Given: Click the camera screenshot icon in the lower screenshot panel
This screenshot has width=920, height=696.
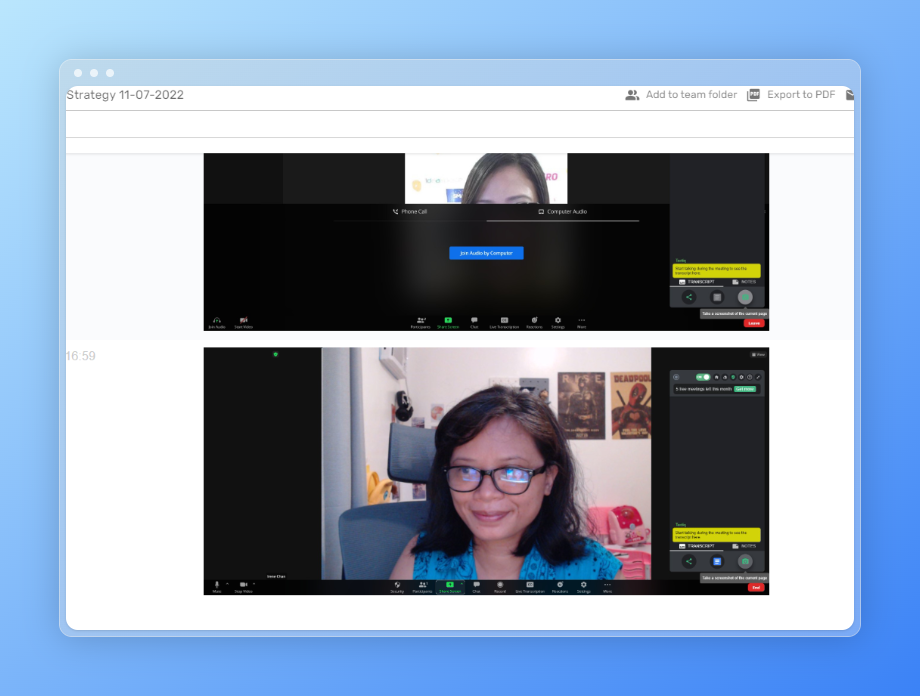Looking at the screenshot, I should (745, 561).
